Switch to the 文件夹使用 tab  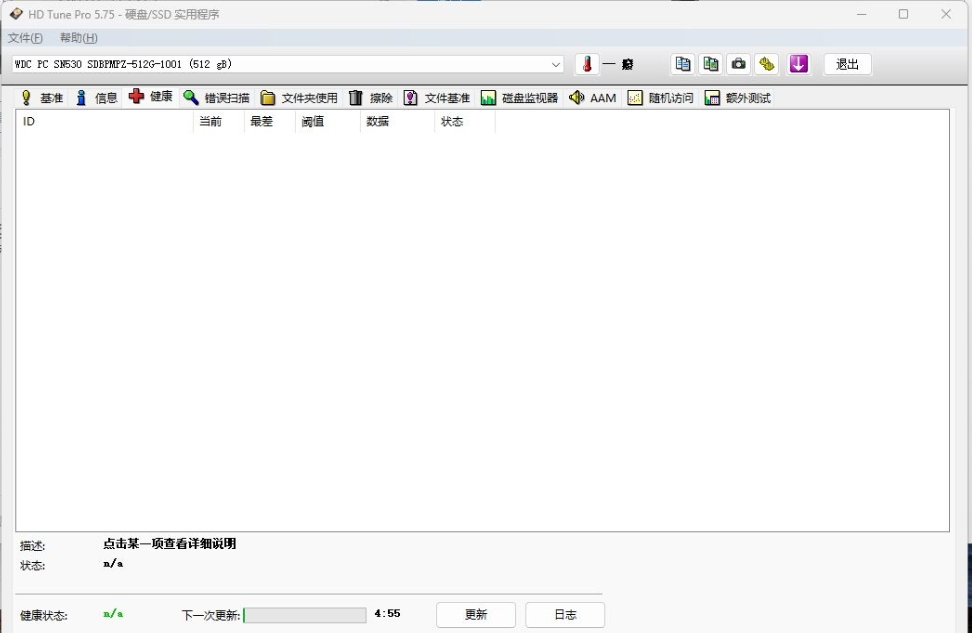click(299, 98)
